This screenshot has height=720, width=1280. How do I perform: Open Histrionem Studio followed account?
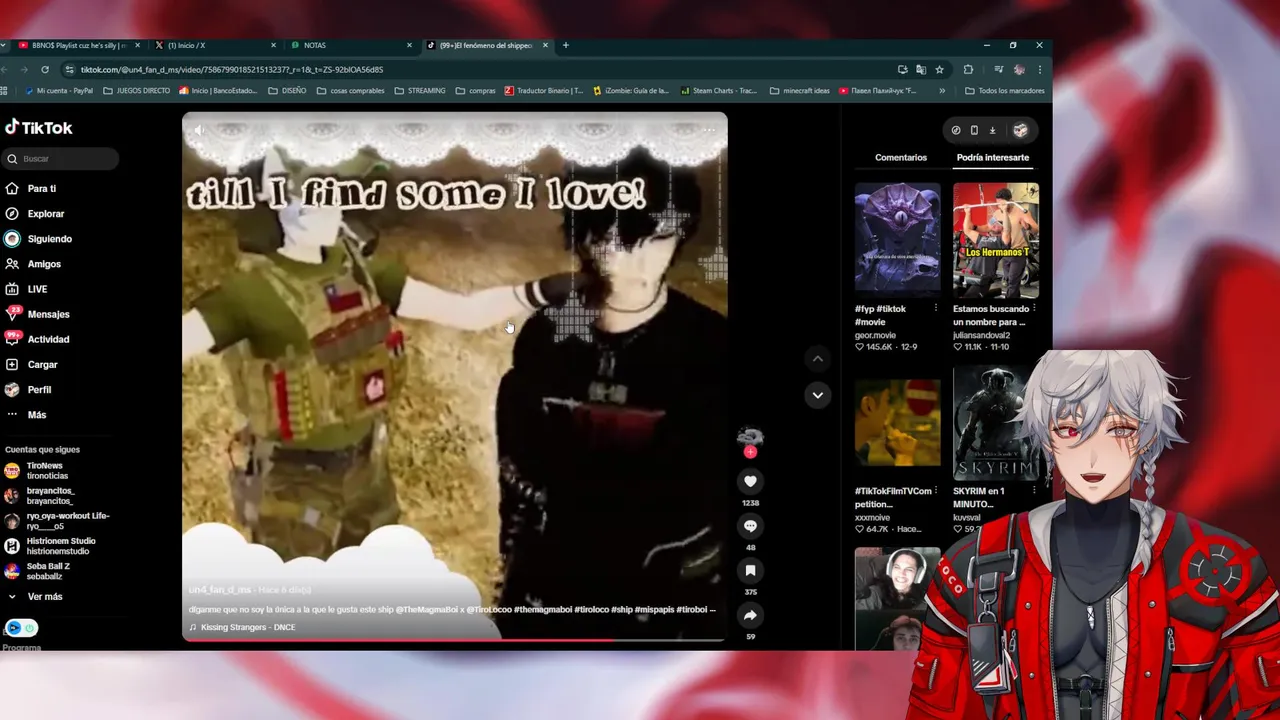pos(50,546)
